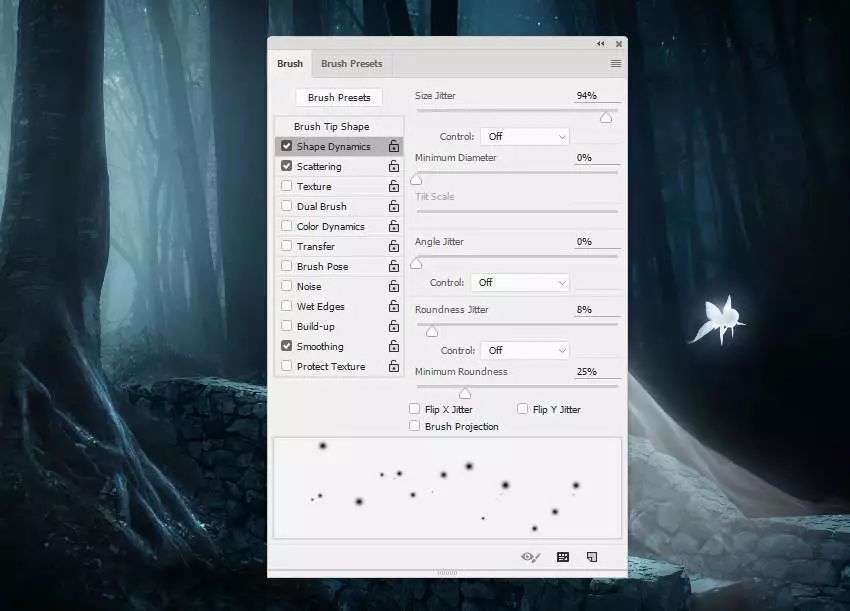Collapse the panel with the double-arrow icon
850x611 pixels.
[x=601, y=44]
